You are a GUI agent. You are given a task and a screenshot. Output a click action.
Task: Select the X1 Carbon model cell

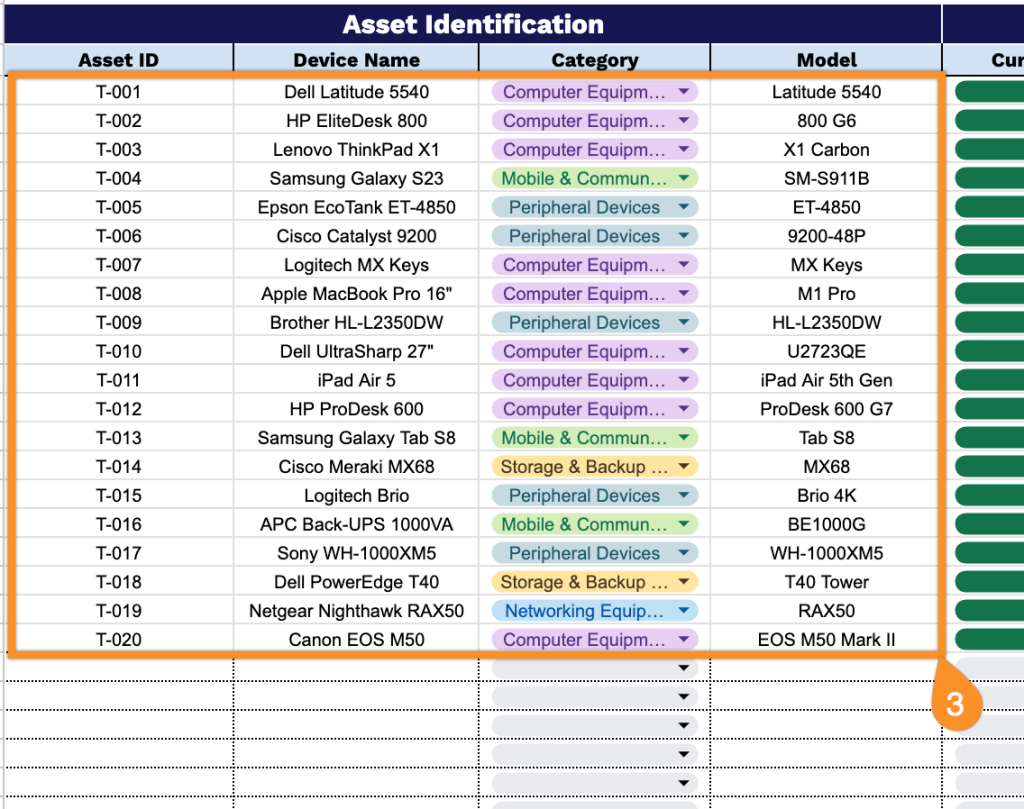[826, 150]
